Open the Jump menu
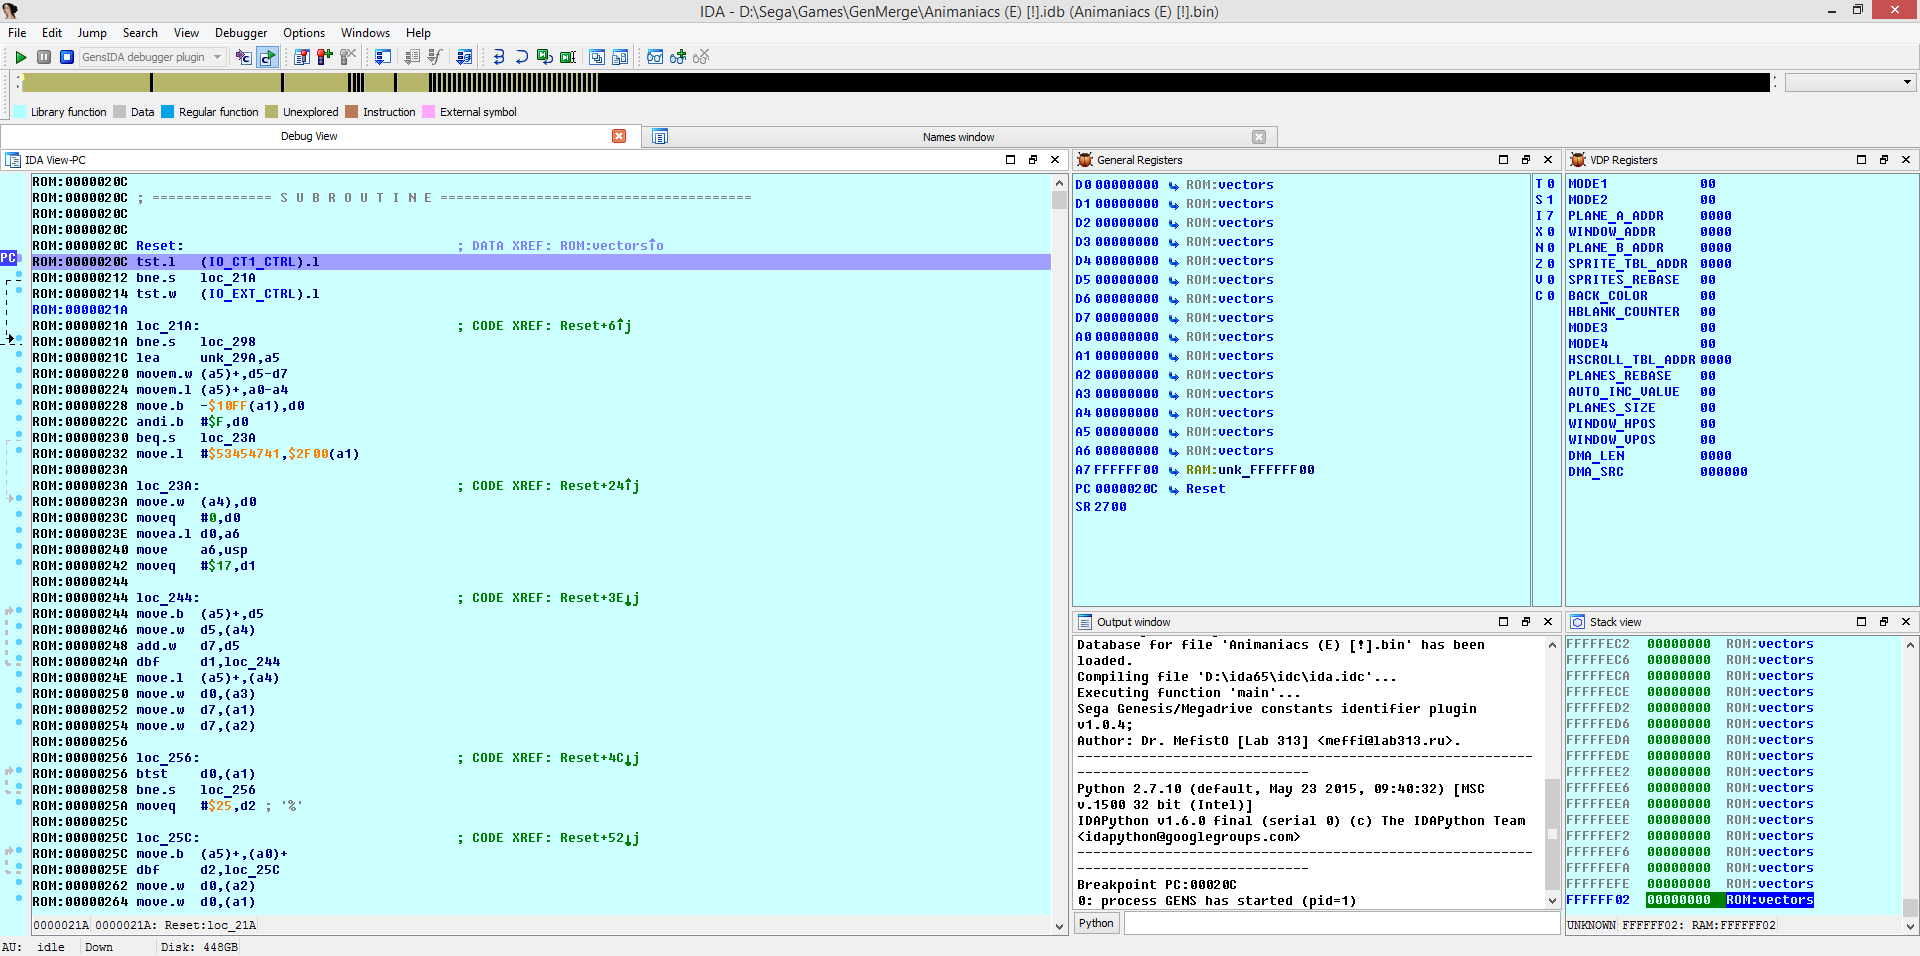Screen dimensions: 1920x956 (x=92, y=33)
